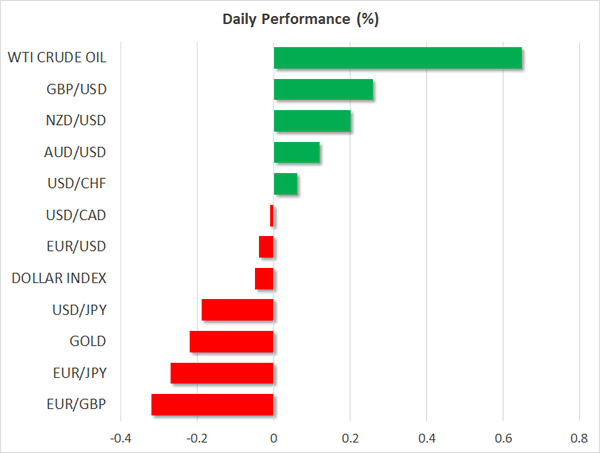Click the red EUR/JPY bar
This screenshot has width=600, height=453.
222,373
